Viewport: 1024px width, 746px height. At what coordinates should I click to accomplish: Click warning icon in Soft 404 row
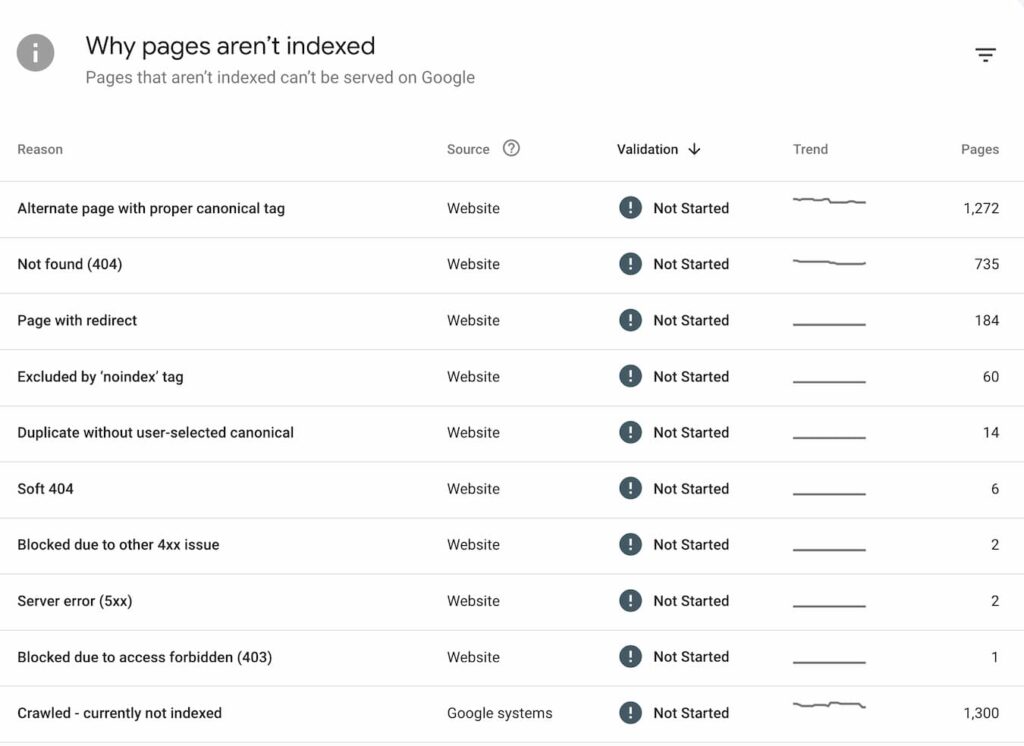coord(630,488)
